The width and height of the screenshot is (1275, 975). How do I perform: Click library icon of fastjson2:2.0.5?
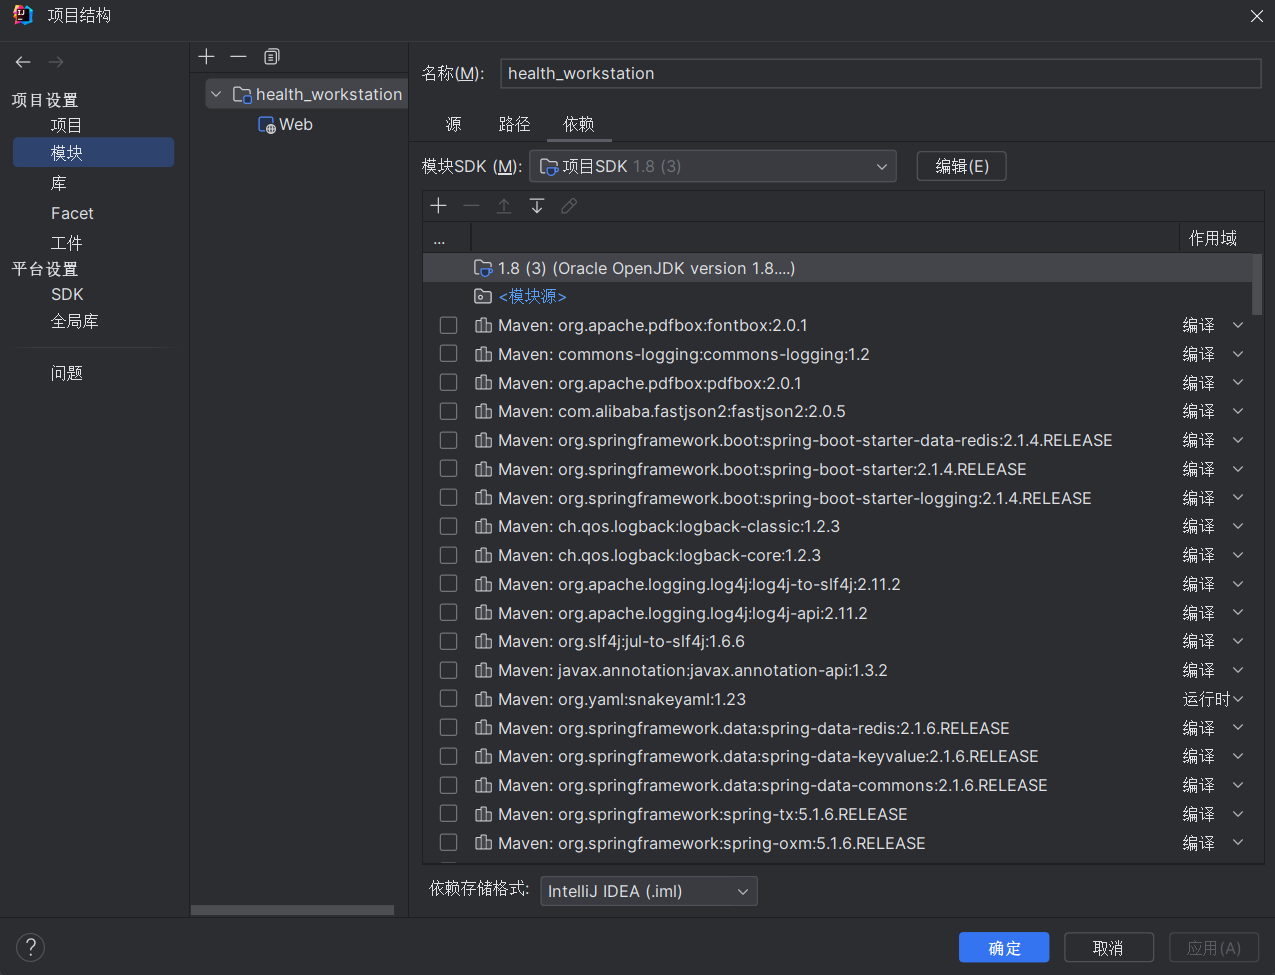coord(484,411)
